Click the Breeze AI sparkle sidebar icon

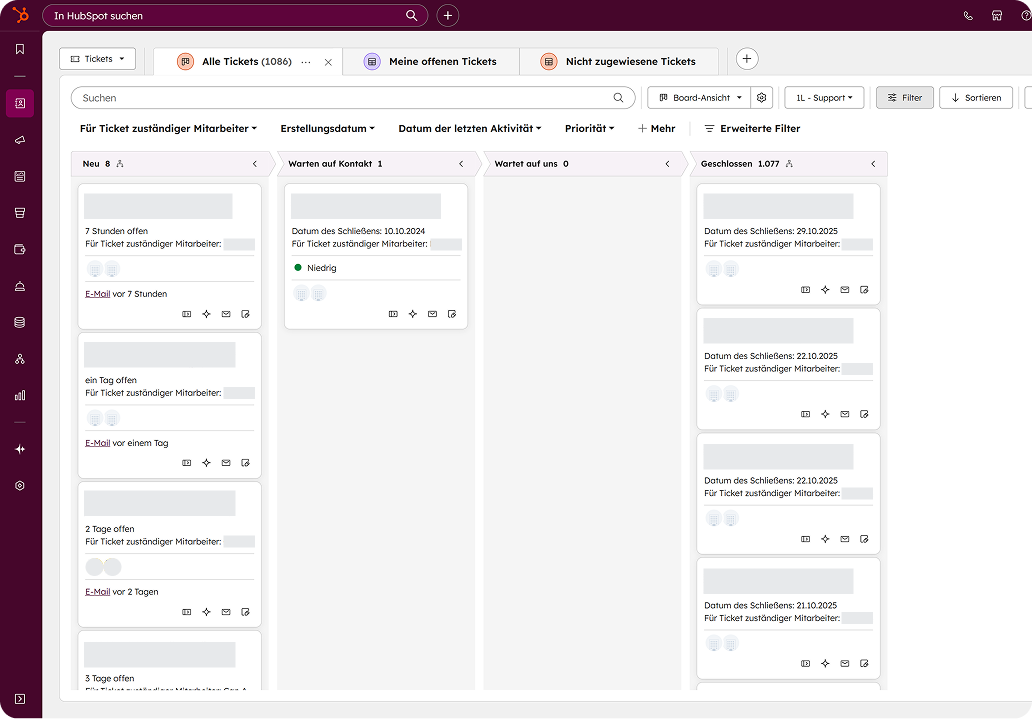[20, 449]
